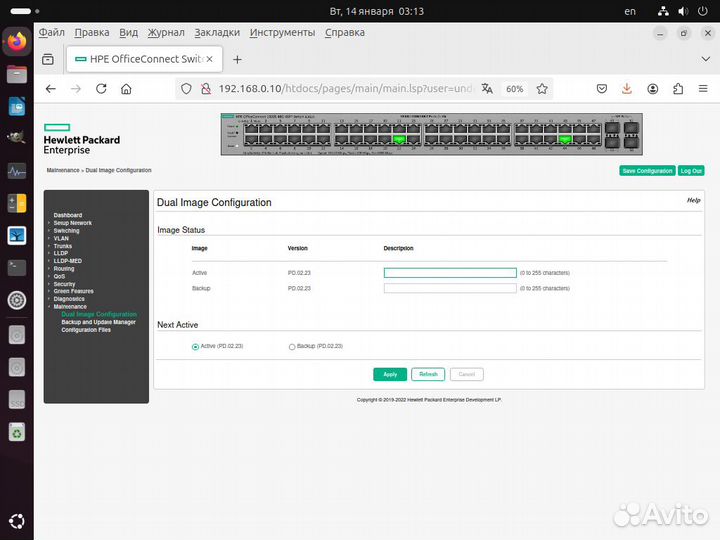
Task: Open the Calculator from the dock
Action: (17, 203)
